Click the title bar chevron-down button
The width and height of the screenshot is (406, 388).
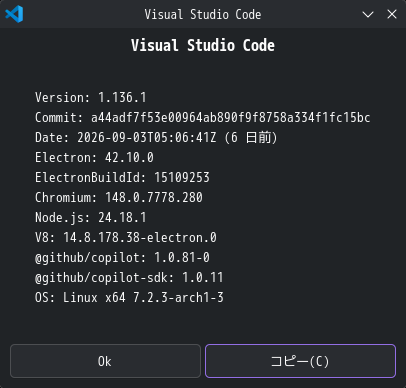(x=368, y=14)
